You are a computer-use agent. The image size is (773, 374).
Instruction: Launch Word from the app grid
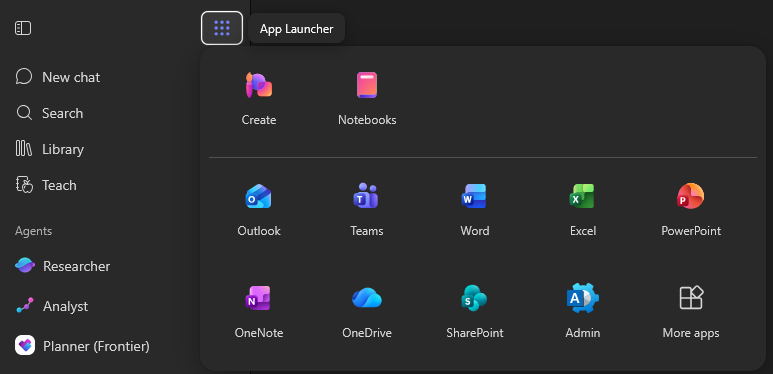tap(475, 209)
